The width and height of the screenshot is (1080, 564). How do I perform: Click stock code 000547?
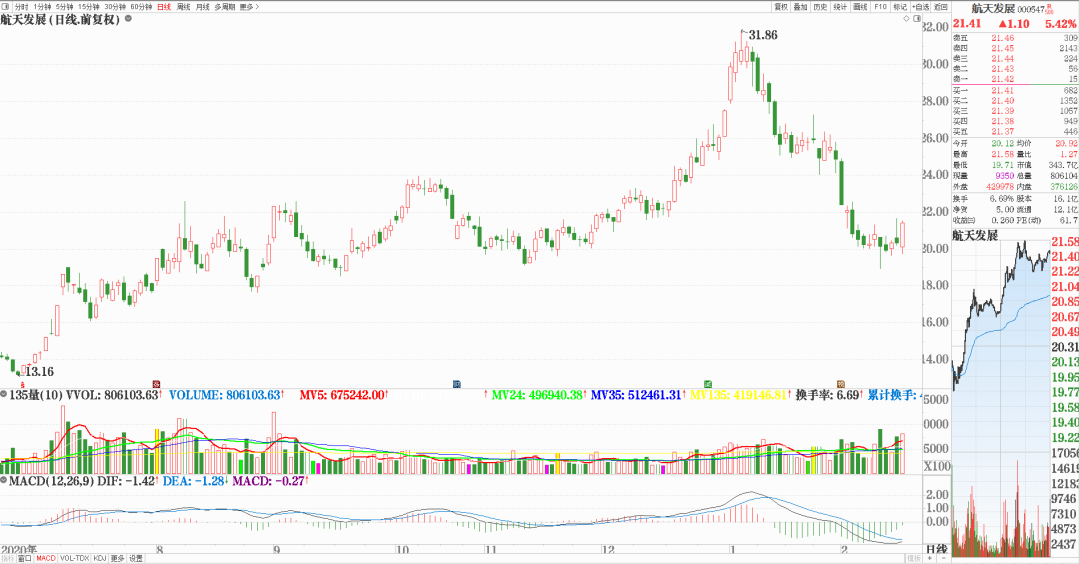[x=1031, y=10]
